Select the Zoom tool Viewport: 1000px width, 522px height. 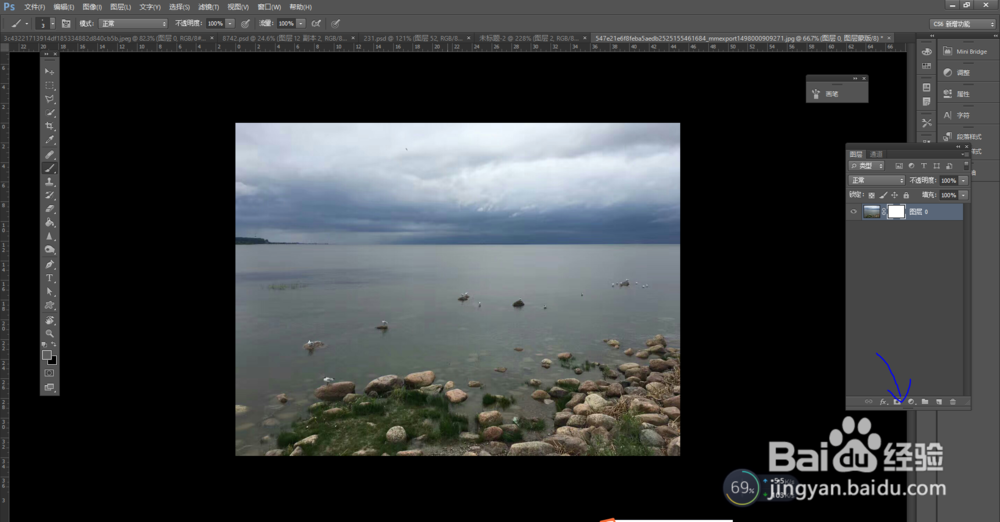tap(50, 334)
